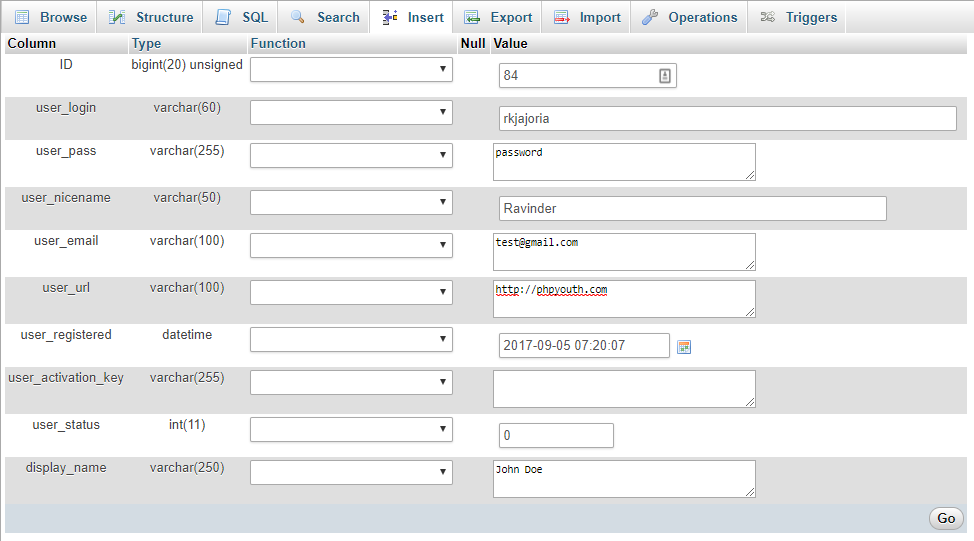This screenshot has width=974, height=541.
Task: Click the Search magnifier icon
Action: [x=298, y=17]
